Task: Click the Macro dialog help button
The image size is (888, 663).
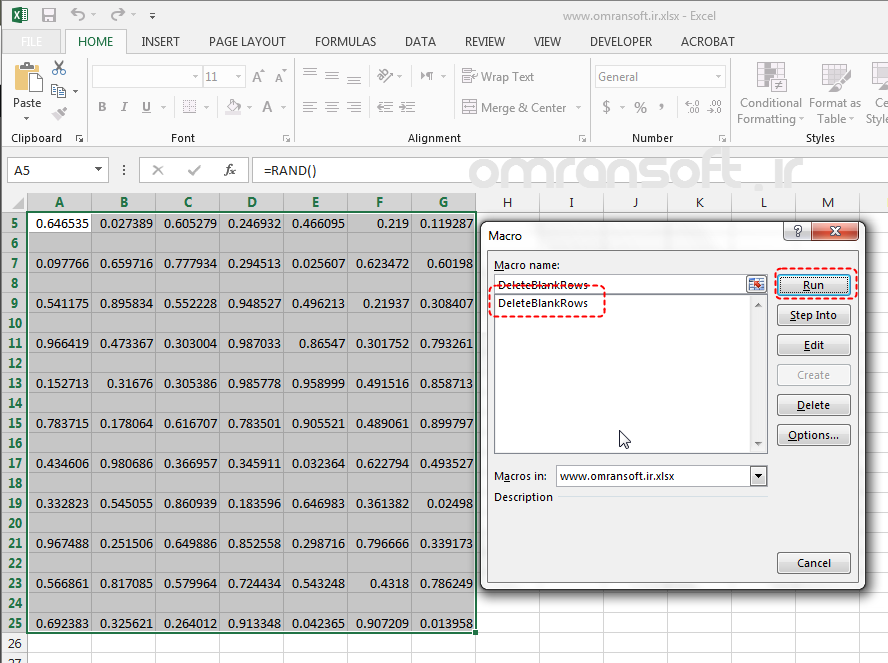Action: pyautogui.click(x=797, y=231)
